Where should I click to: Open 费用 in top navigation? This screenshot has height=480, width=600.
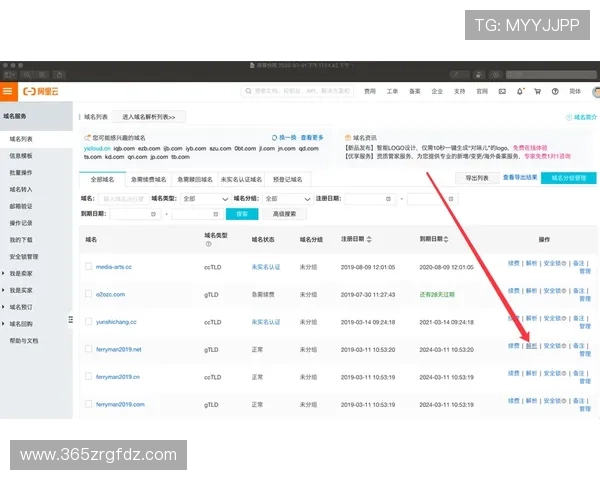click(x=370, y=91)
